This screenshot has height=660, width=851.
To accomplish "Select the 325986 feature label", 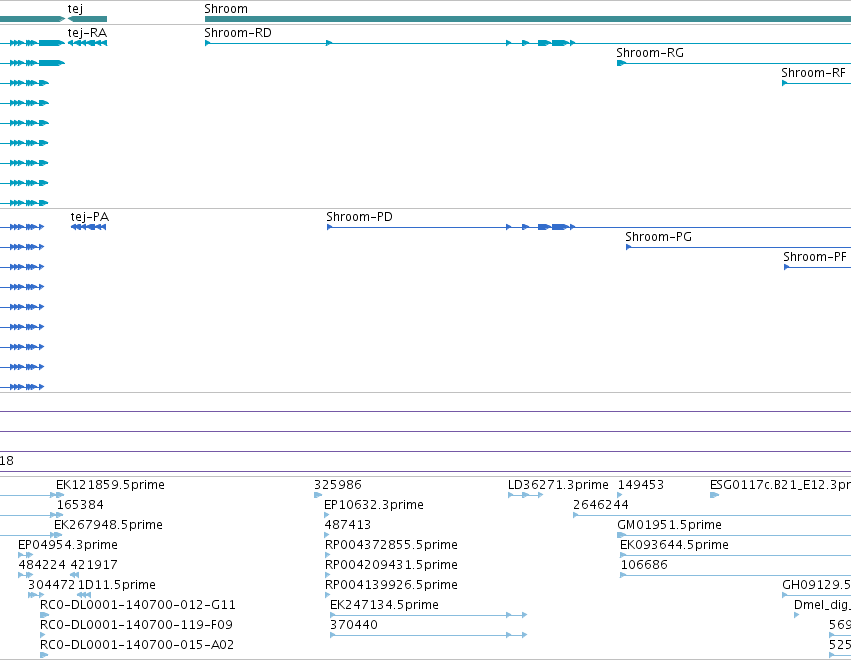I will coord(338,485).
